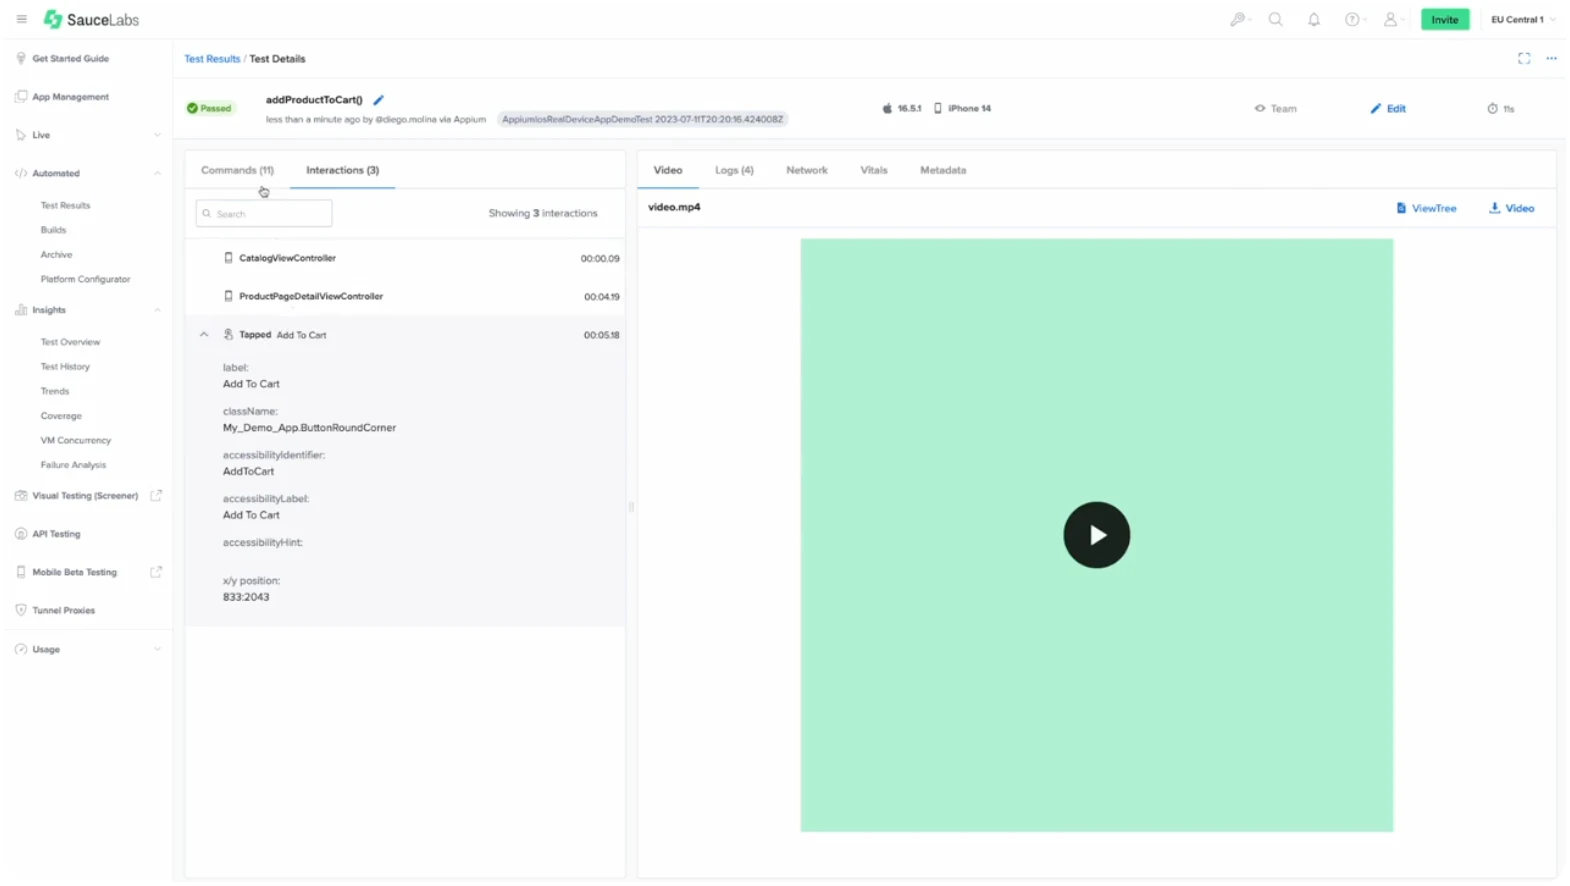The width and height of the screenshot is (1570, 886).
Task: Open the Network tab
Action: coord(806,170)
